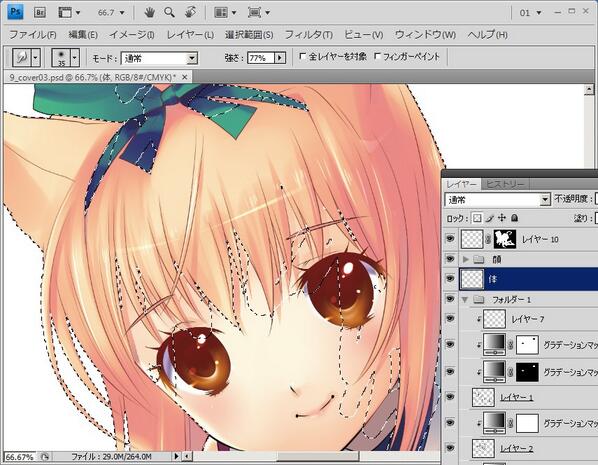Enable the フィンガーペイント checkbox
This screenshot has height=465, width=598.
377,56
